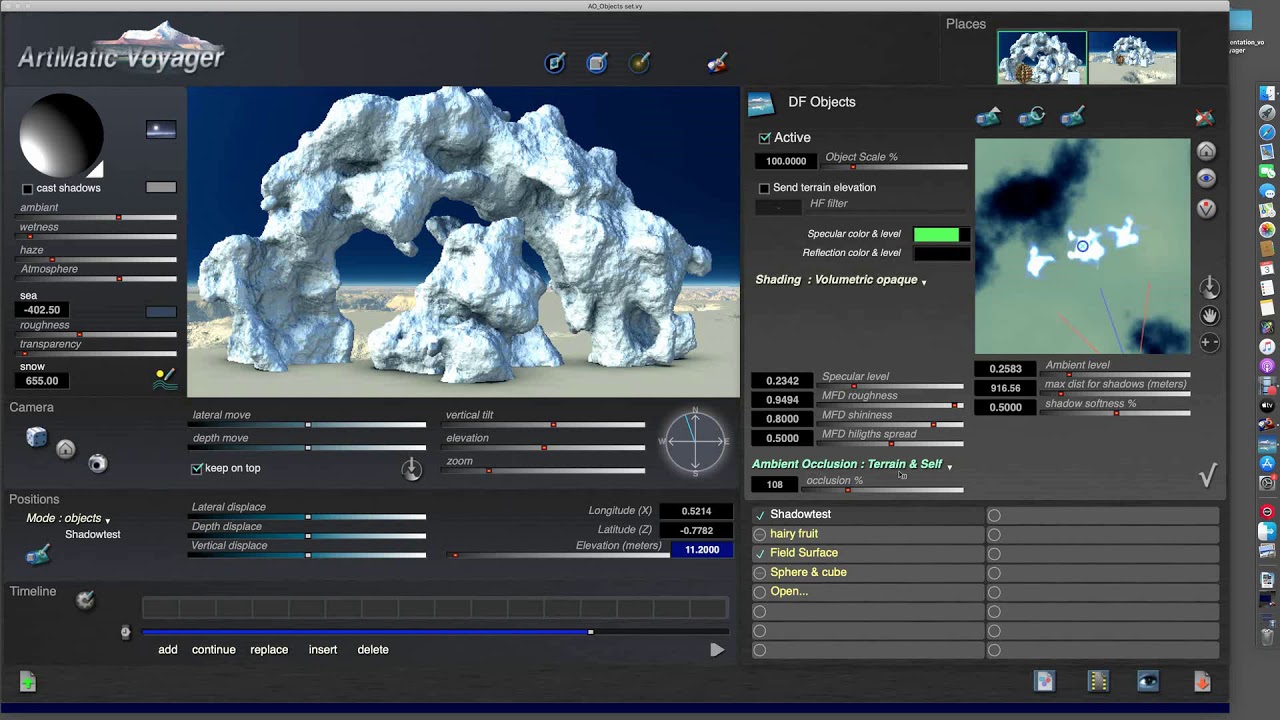The width and height of the screenshot is (1280, 720).
Task: Click the plus-minus zoom button beside map
Action: coord(1209,343)
